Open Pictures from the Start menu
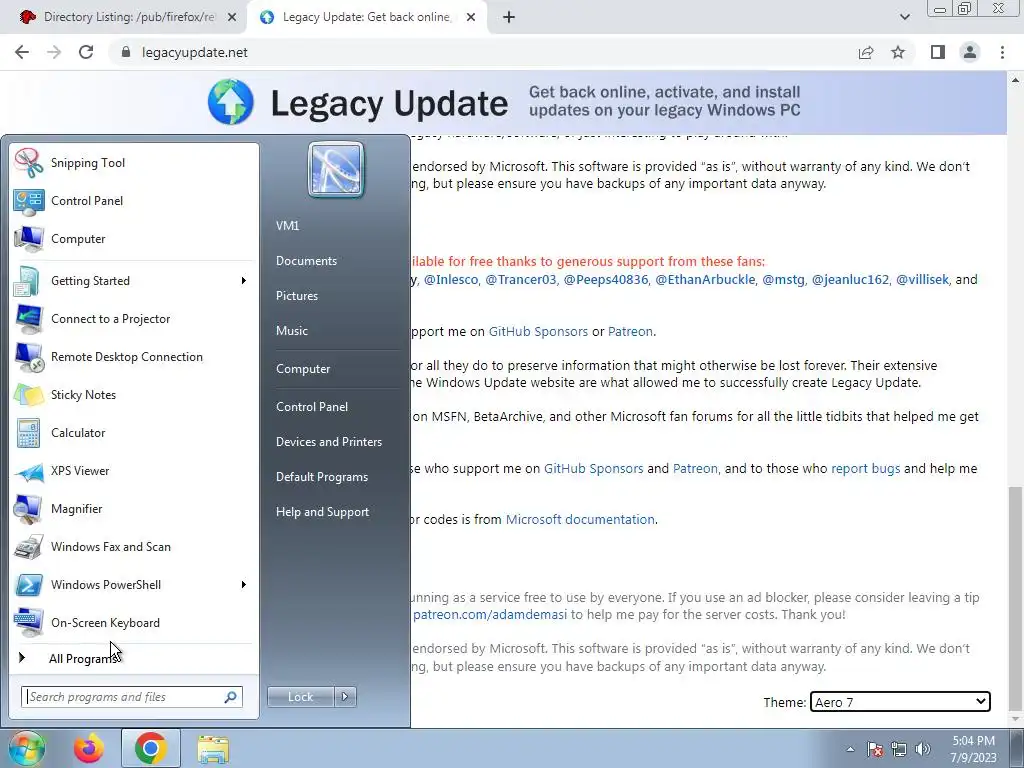 296,296
